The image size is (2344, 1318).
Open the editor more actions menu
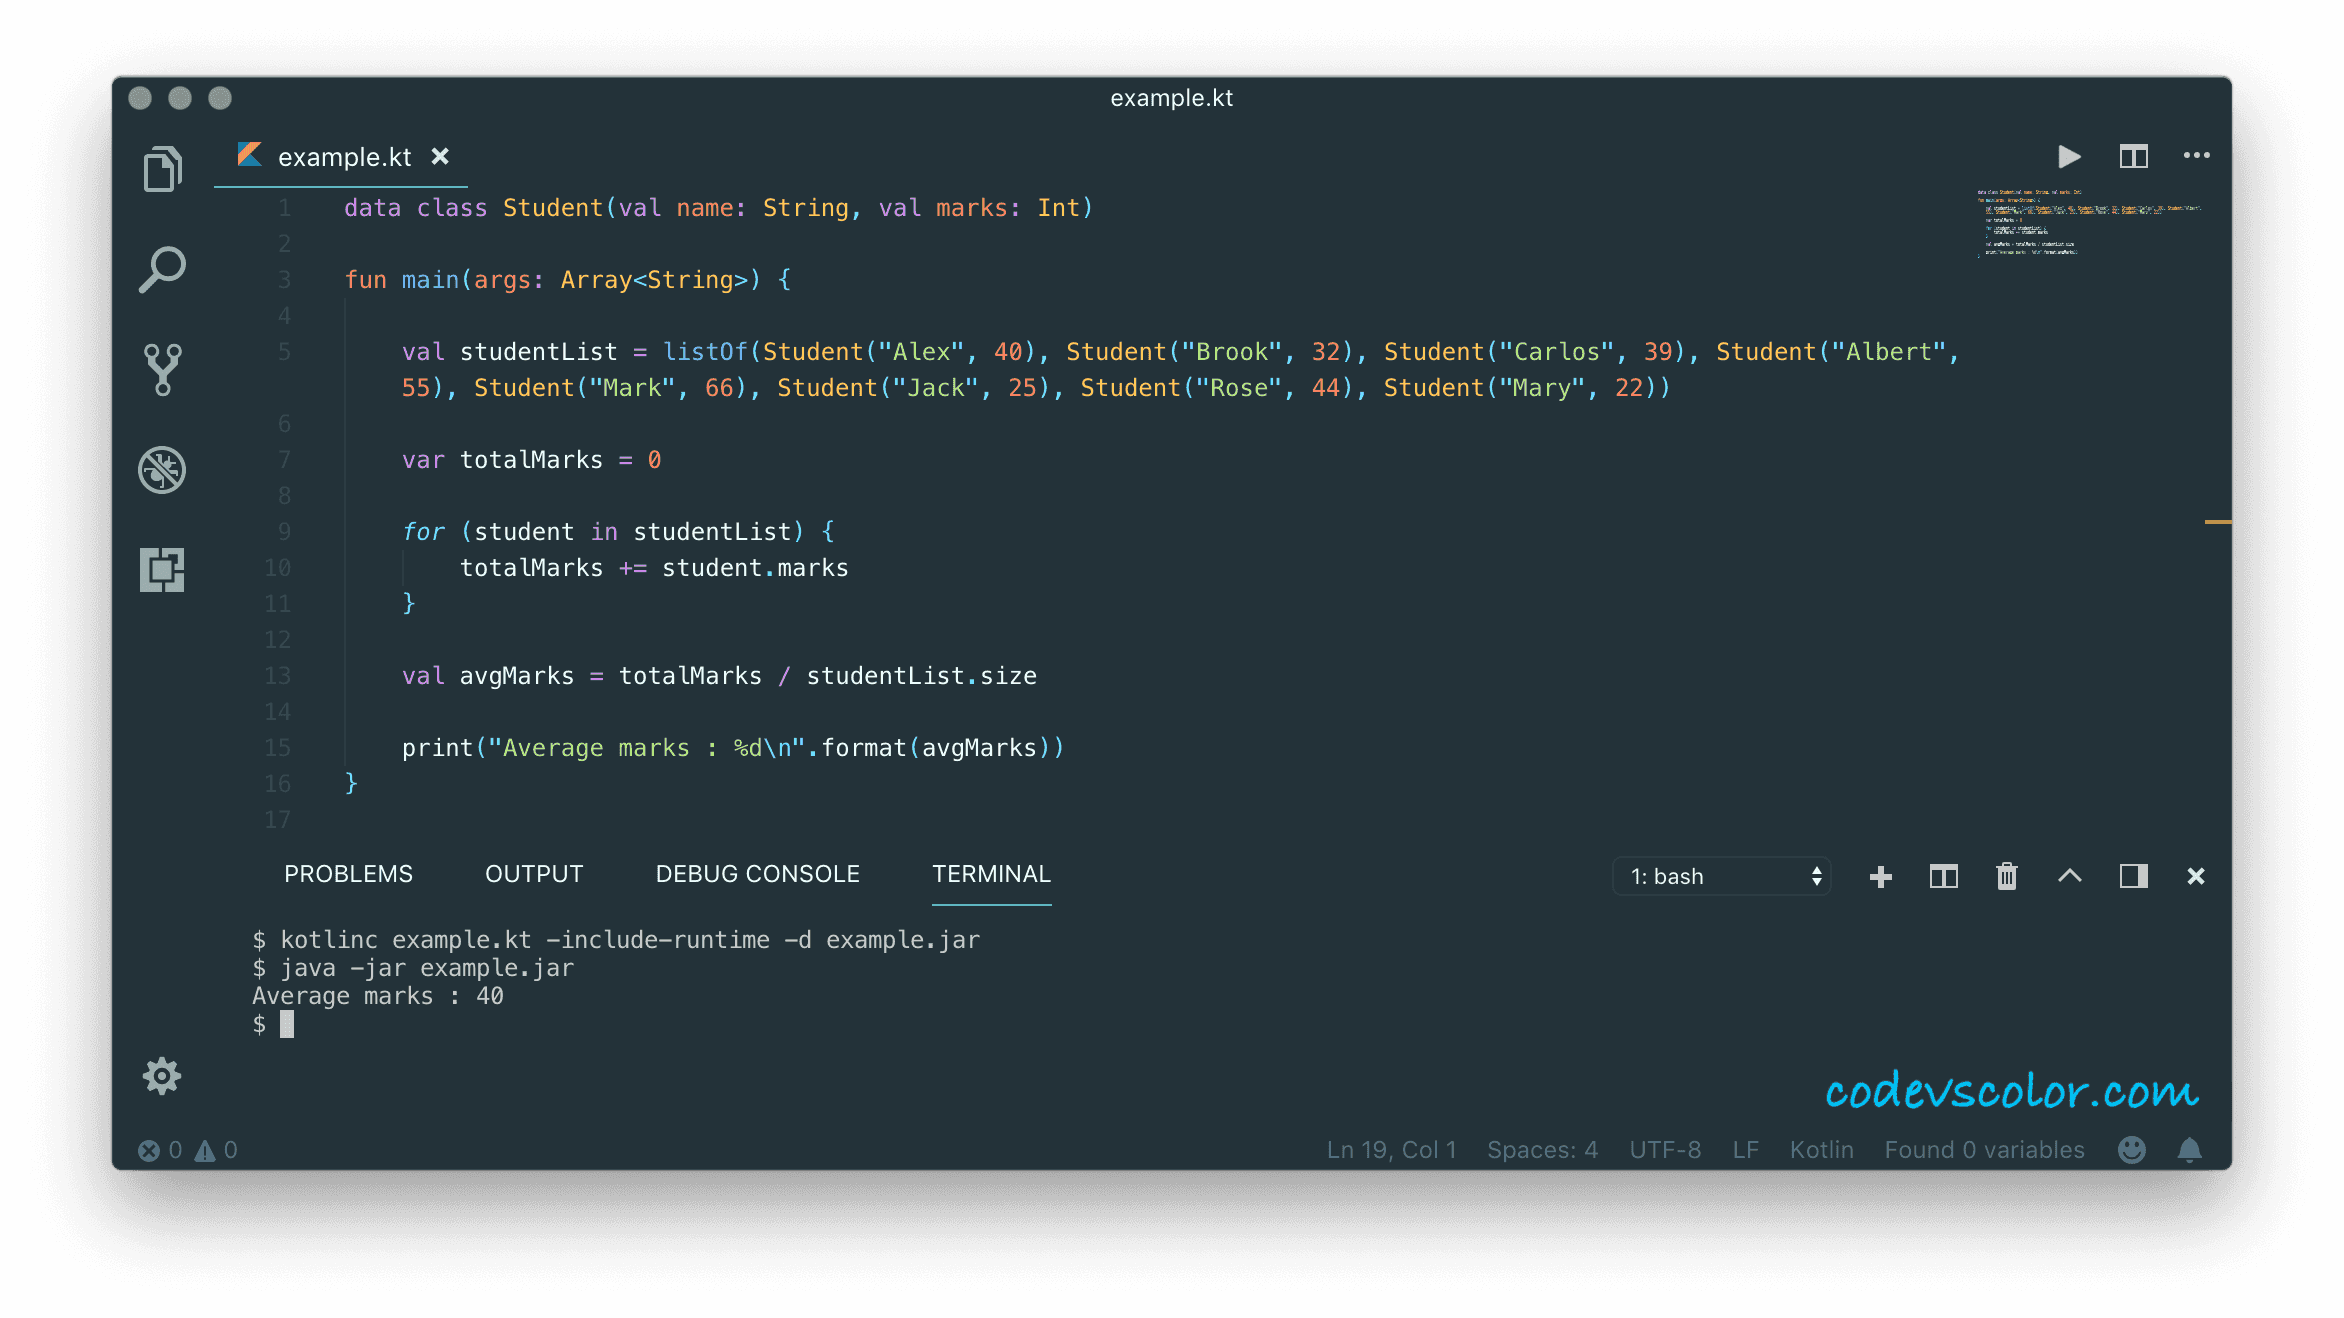click(x=2196, y=156)
